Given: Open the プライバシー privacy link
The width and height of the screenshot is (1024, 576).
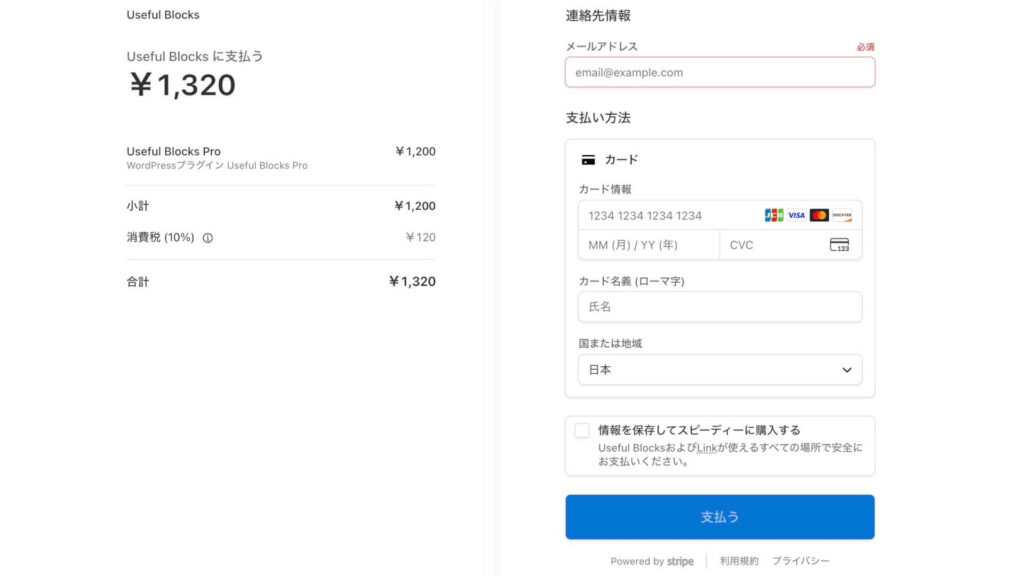Looking at the screenshot, I should point(800,561).
